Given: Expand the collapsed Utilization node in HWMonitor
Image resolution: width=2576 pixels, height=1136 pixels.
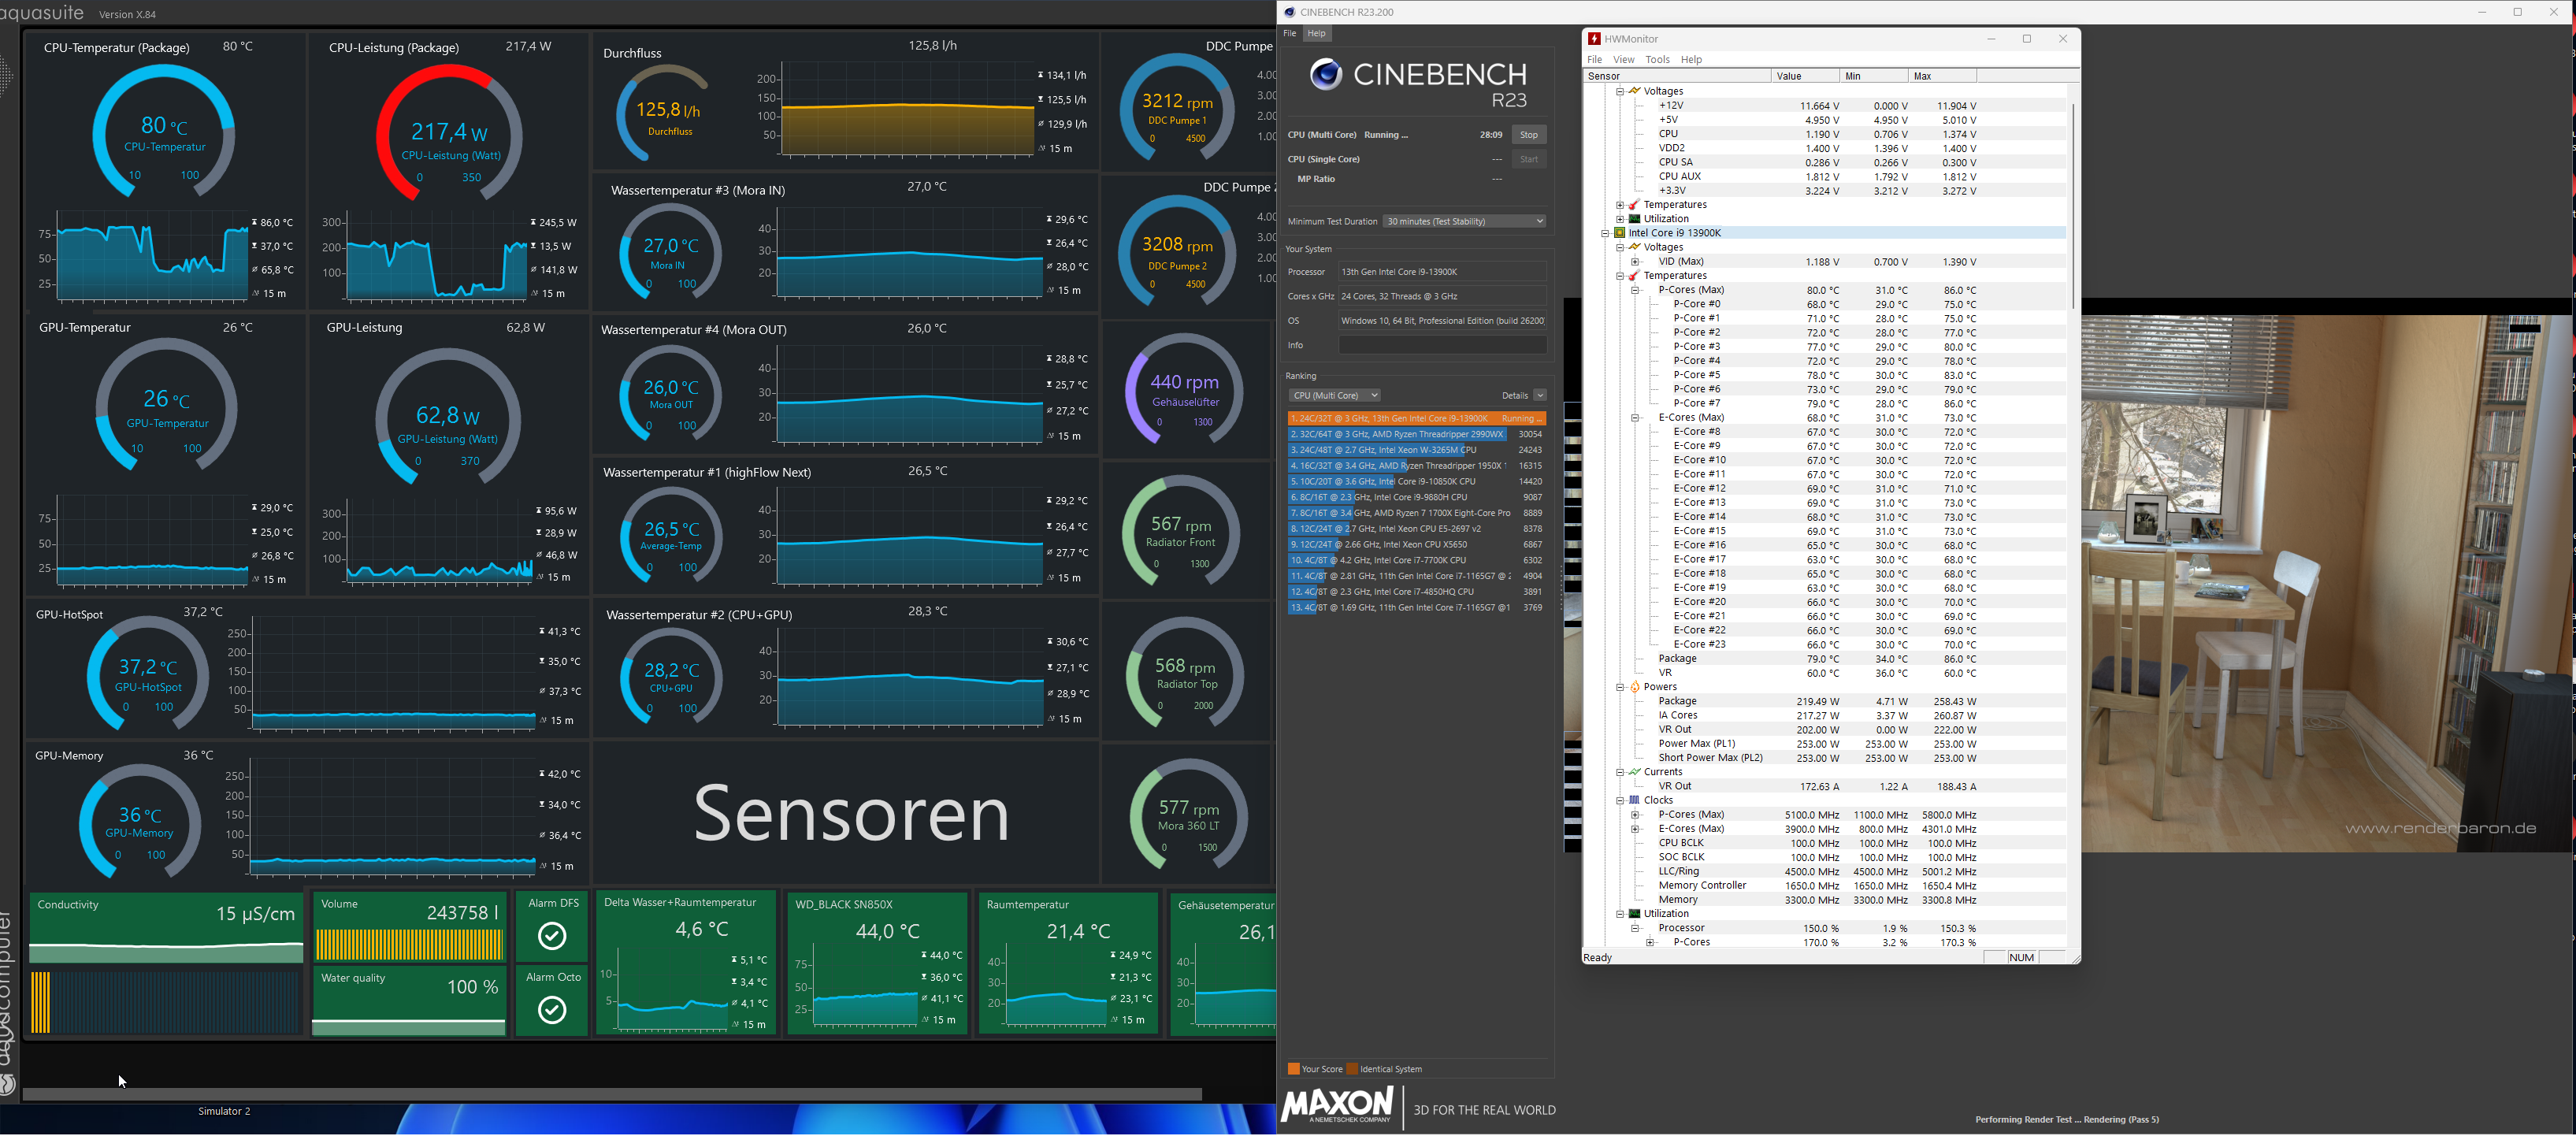Looking at the screenshot, I should tap(1620, 219).
